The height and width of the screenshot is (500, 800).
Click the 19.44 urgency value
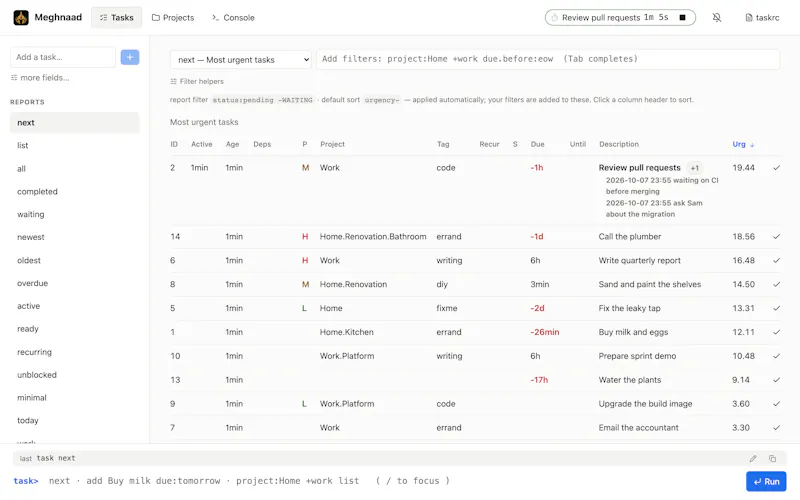point(743,167)
